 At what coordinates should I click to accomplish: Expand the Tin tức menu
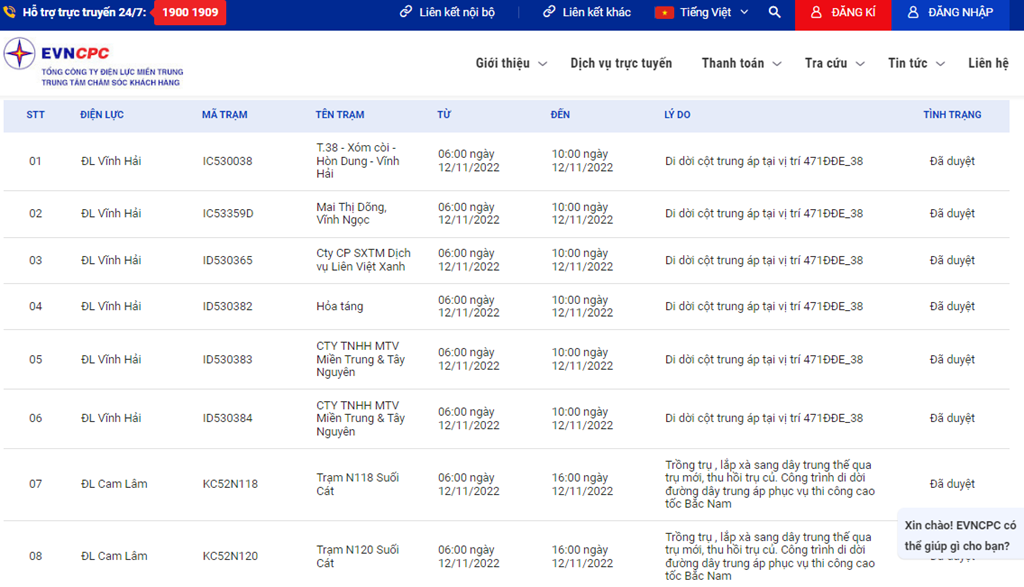coord(916,63)
